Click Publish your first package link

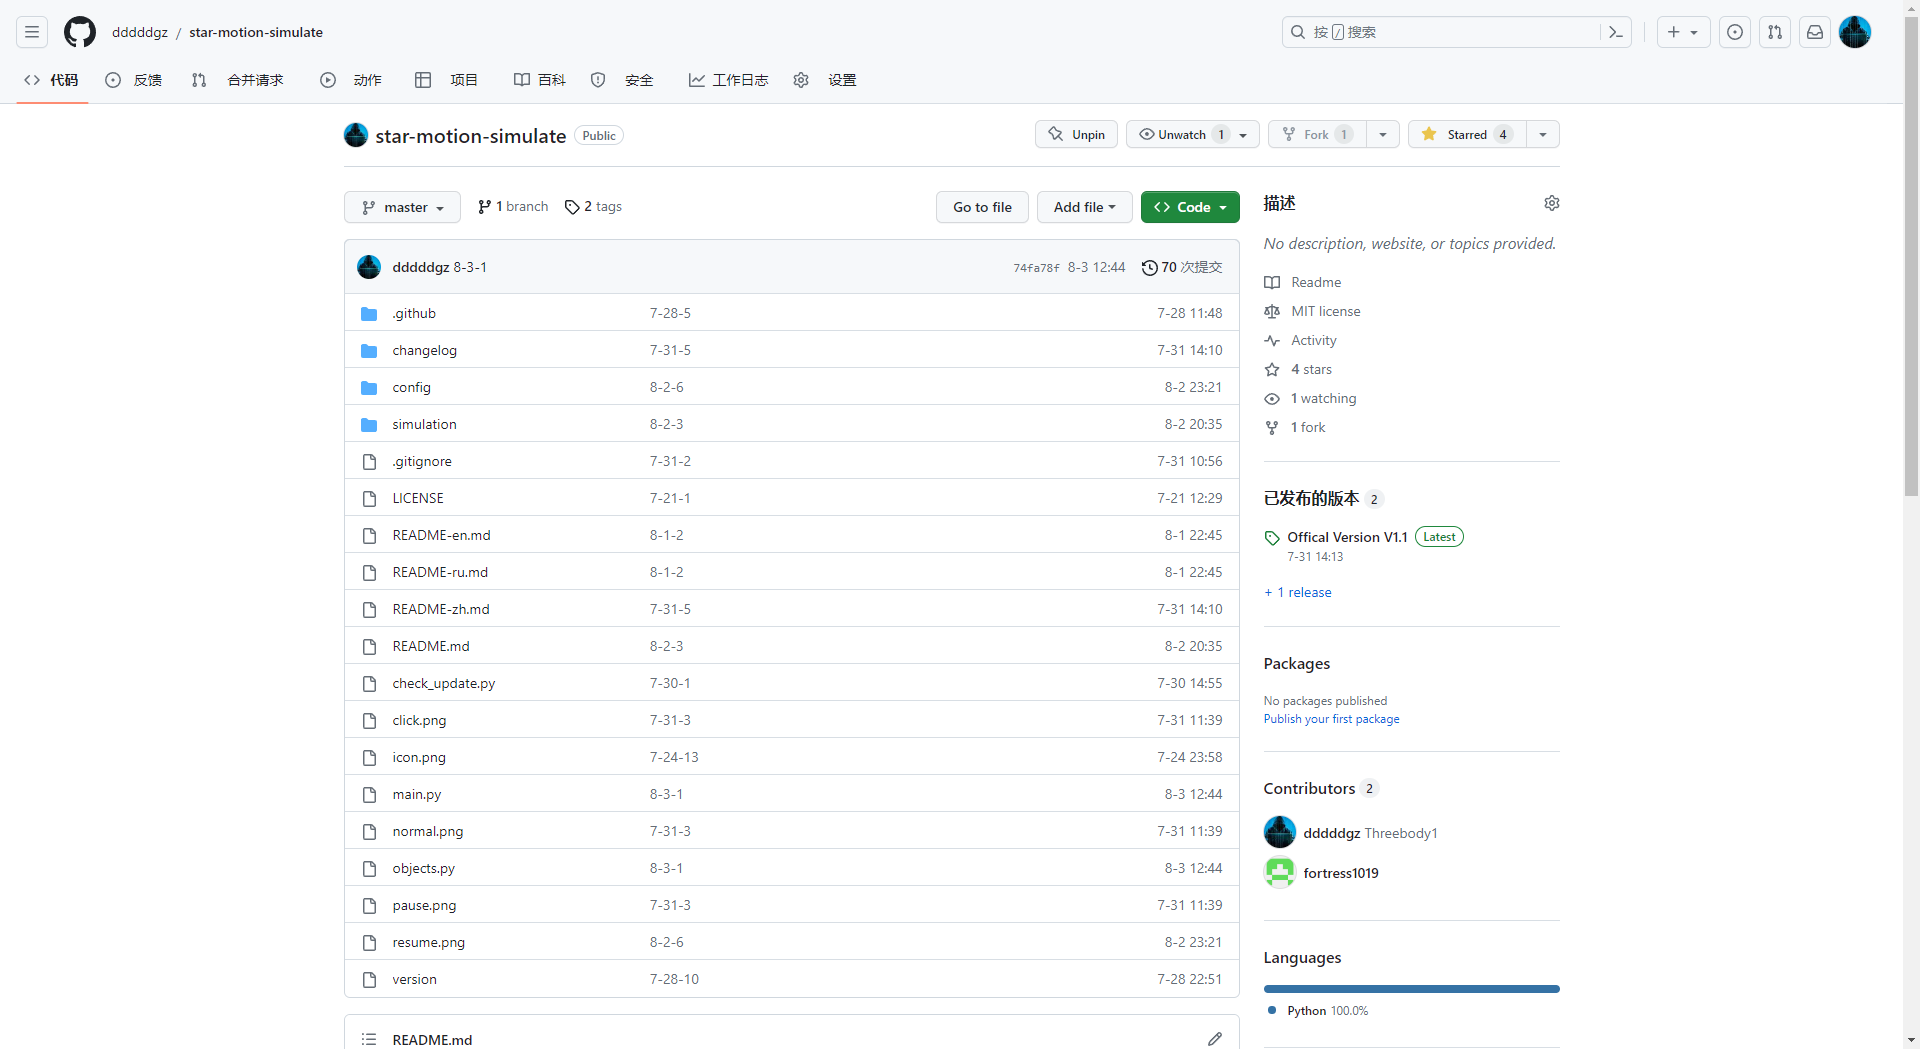point(1331,719)
